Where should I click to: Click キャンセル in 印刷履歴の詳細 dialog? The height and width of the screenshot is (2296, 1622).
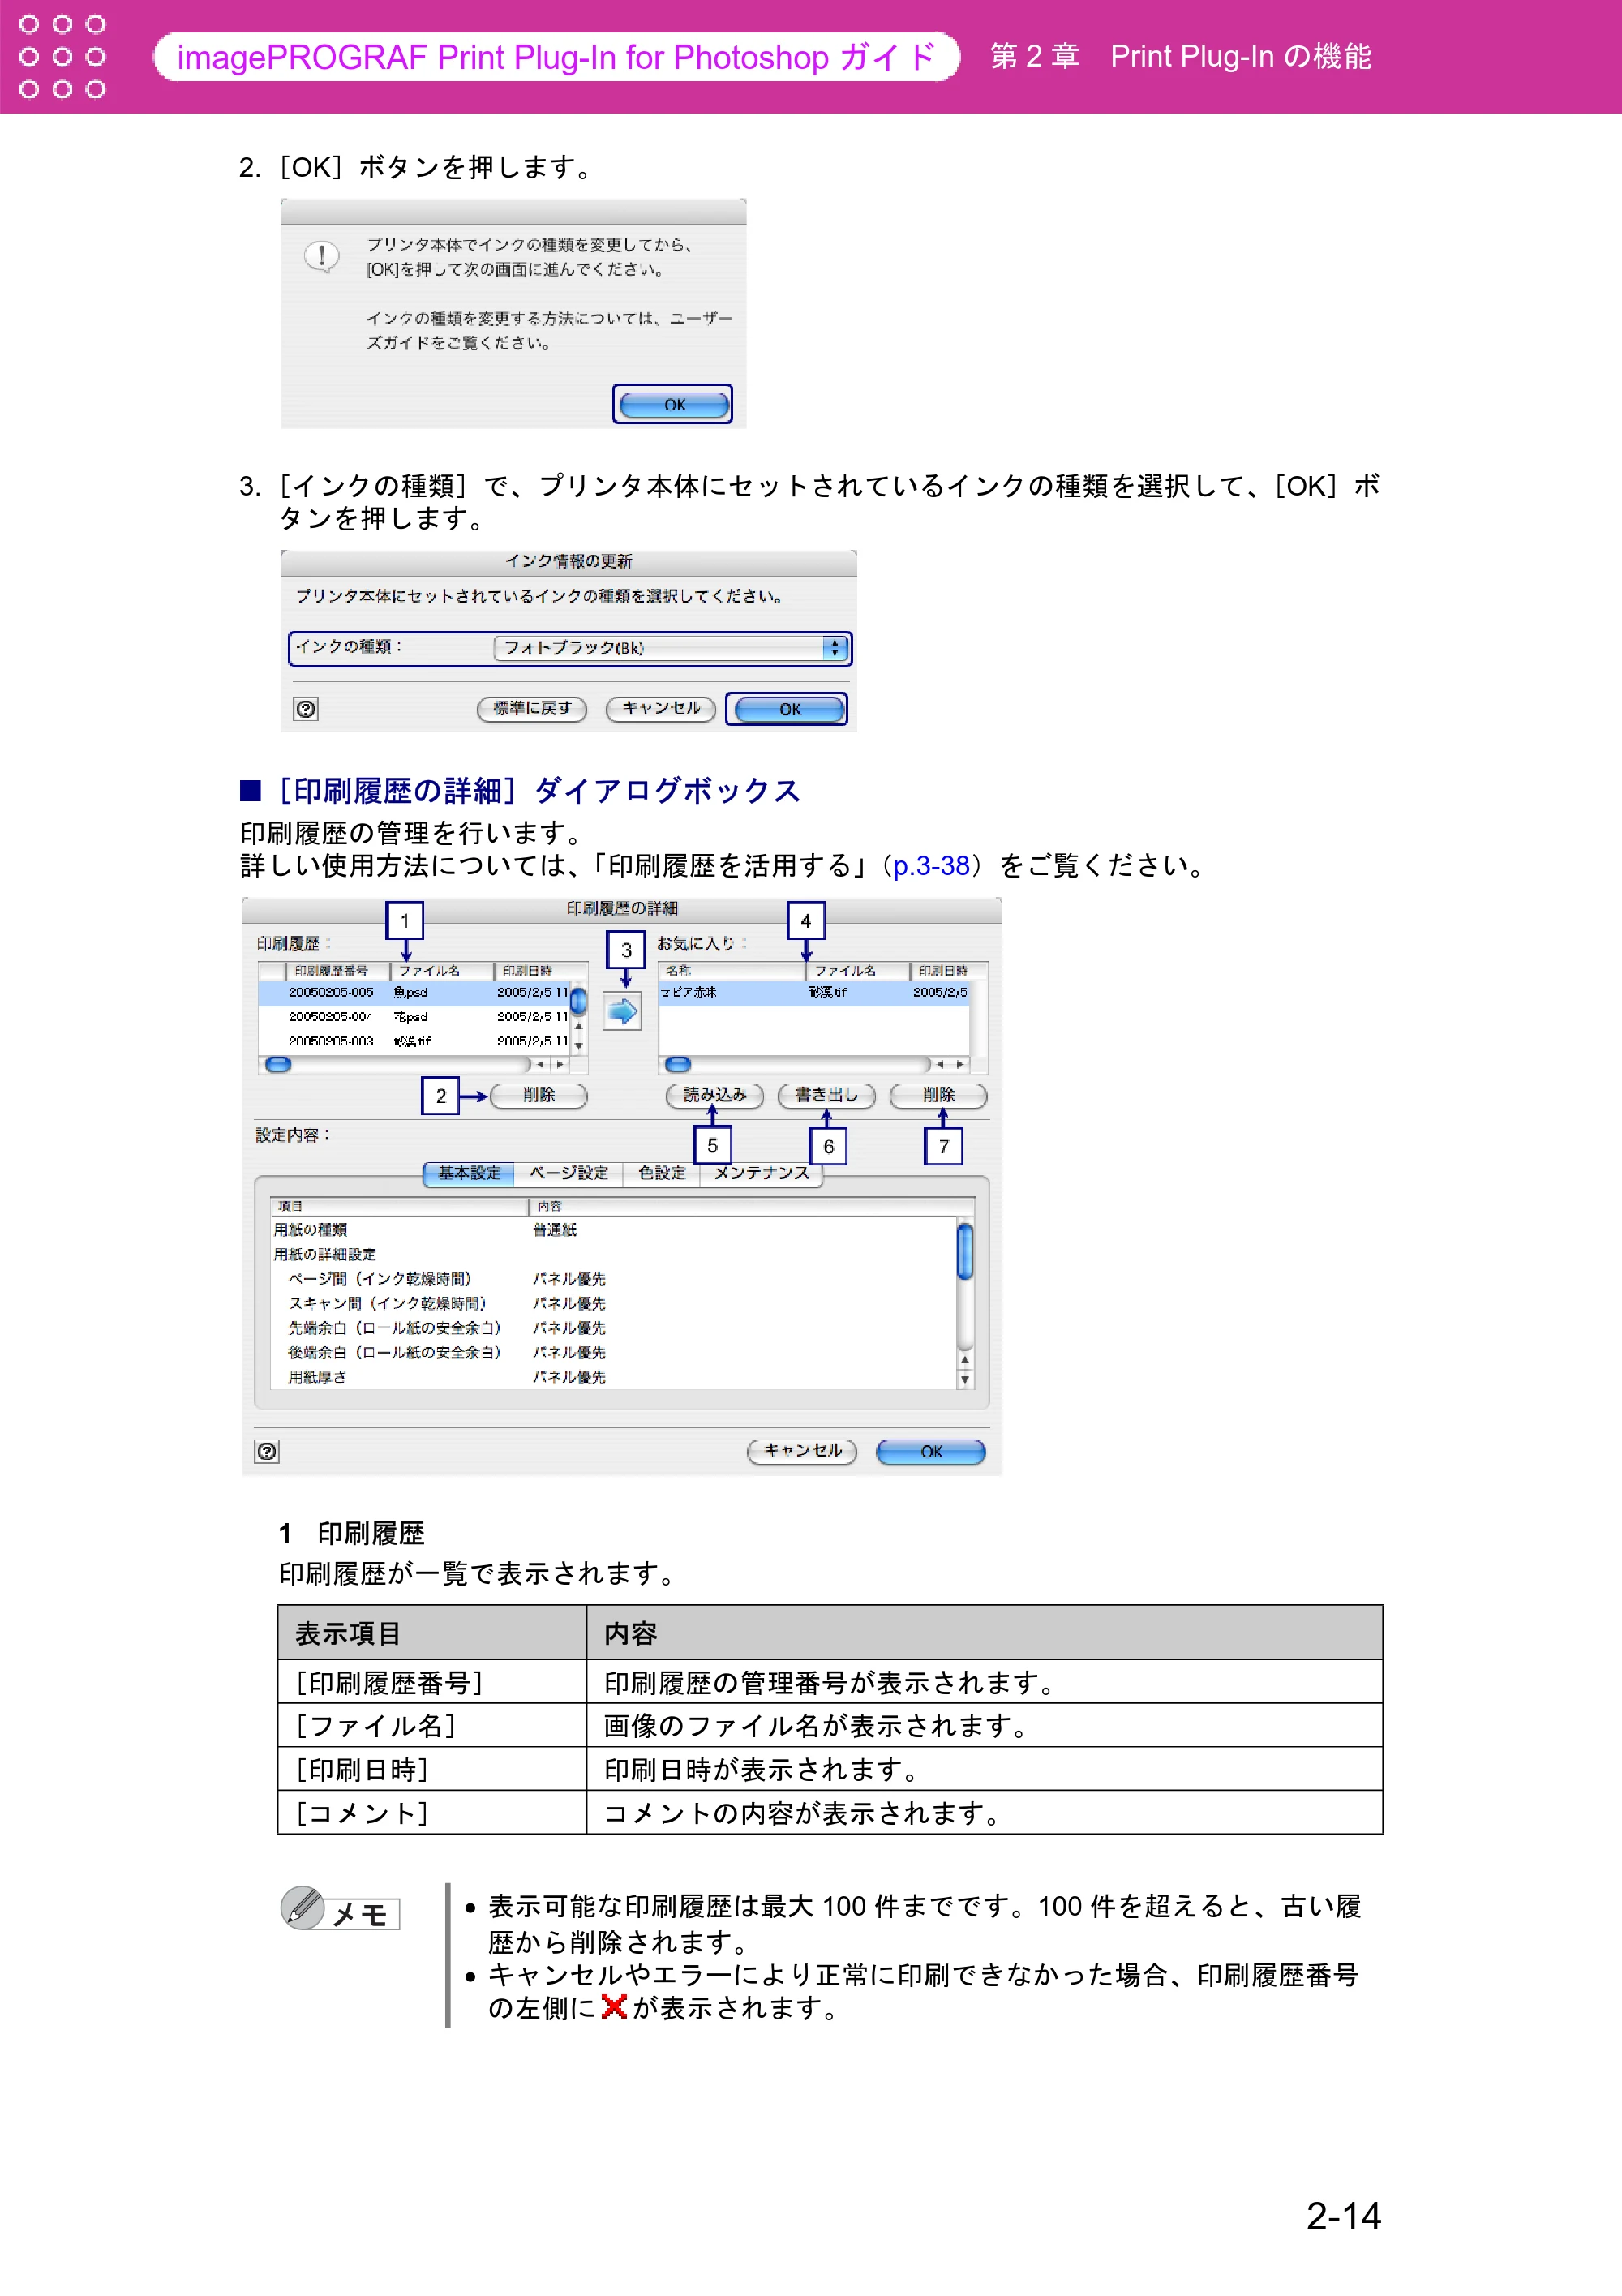tap(802, 1452)
